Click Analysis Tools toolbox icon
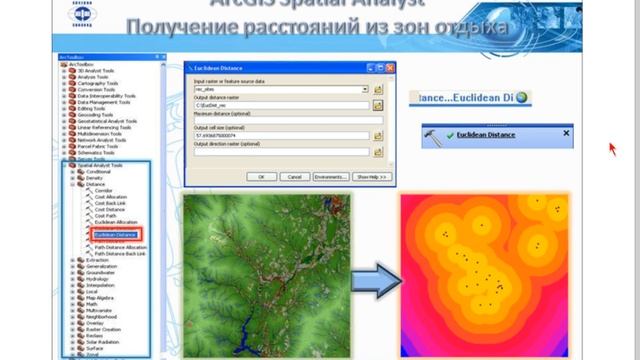640x360 pixels. [x=72, y=77]
